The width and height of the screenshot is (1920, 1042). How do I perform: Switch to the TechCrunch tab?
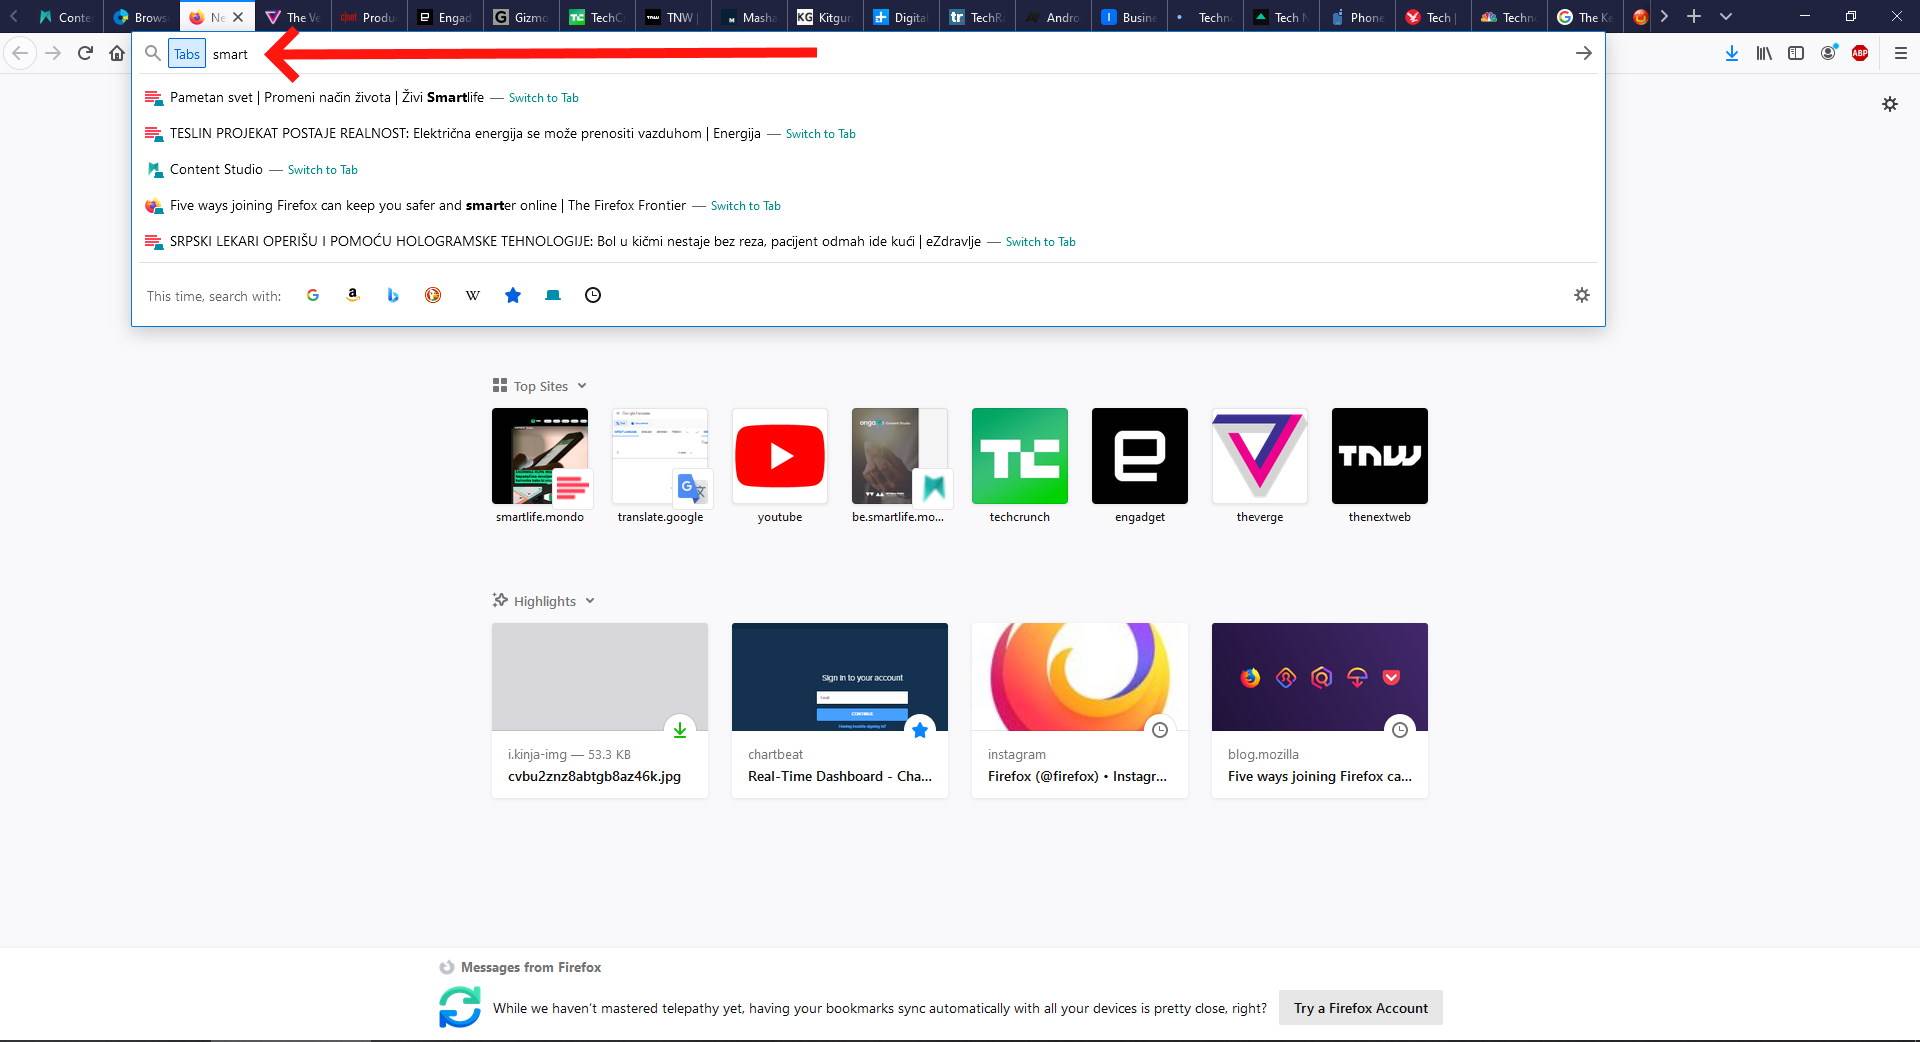pos(596,17)
